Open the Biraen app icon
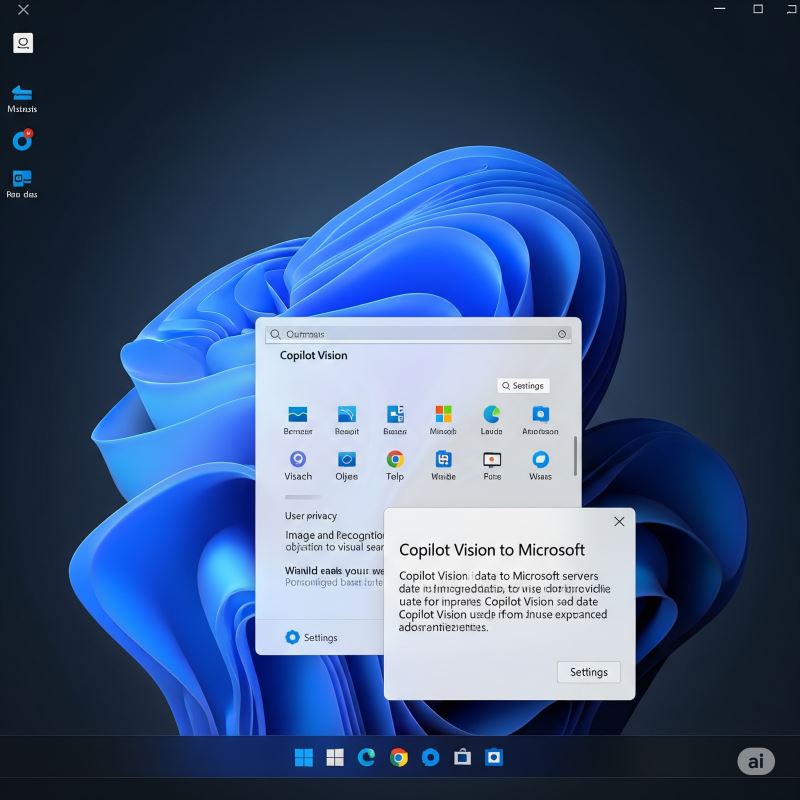The width and height of the screenshot is (800, 800). pos(395,414)
